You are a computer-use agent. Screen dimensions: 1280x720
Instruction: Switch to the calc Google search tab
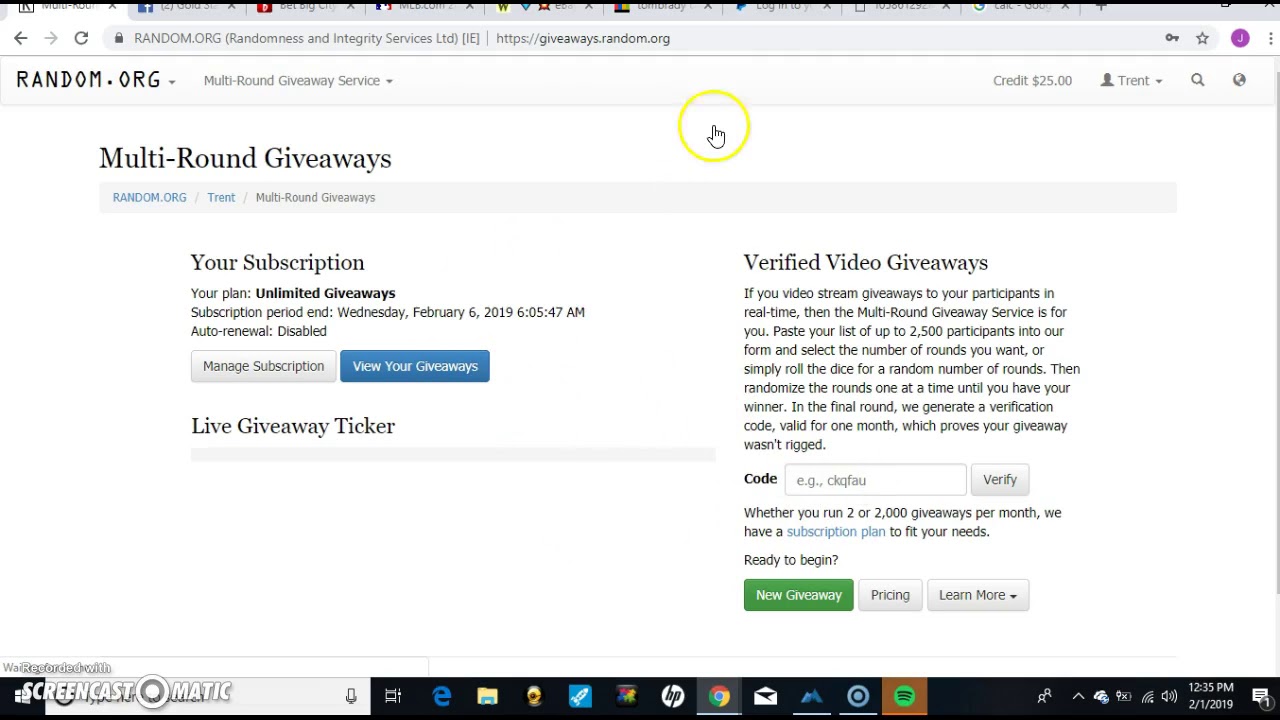click(1018, 6)
